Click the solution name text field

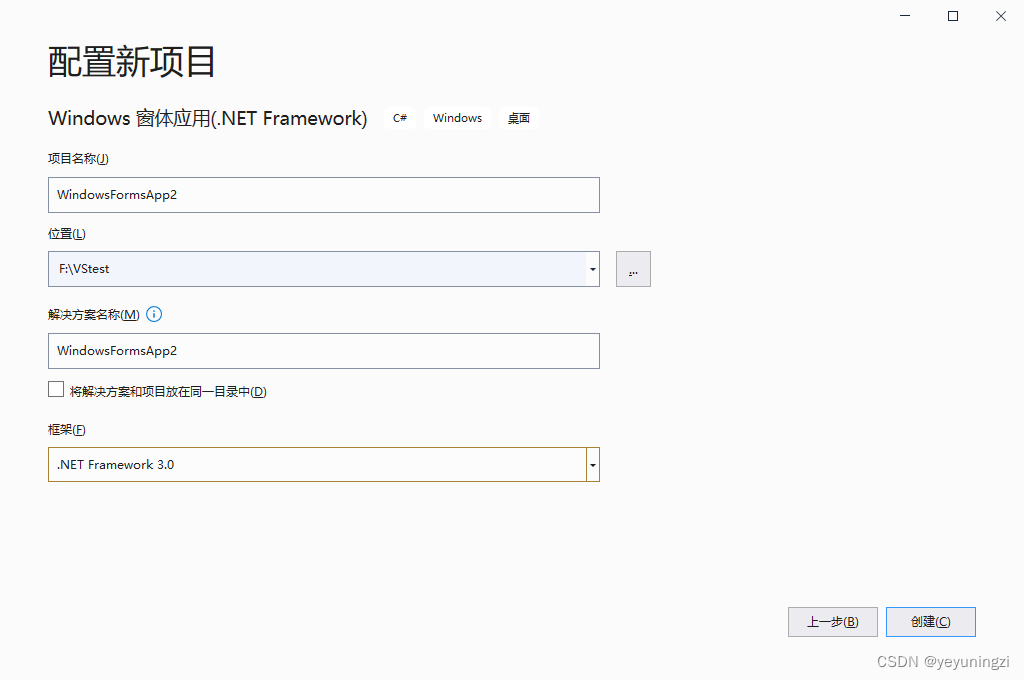(323, 351)
